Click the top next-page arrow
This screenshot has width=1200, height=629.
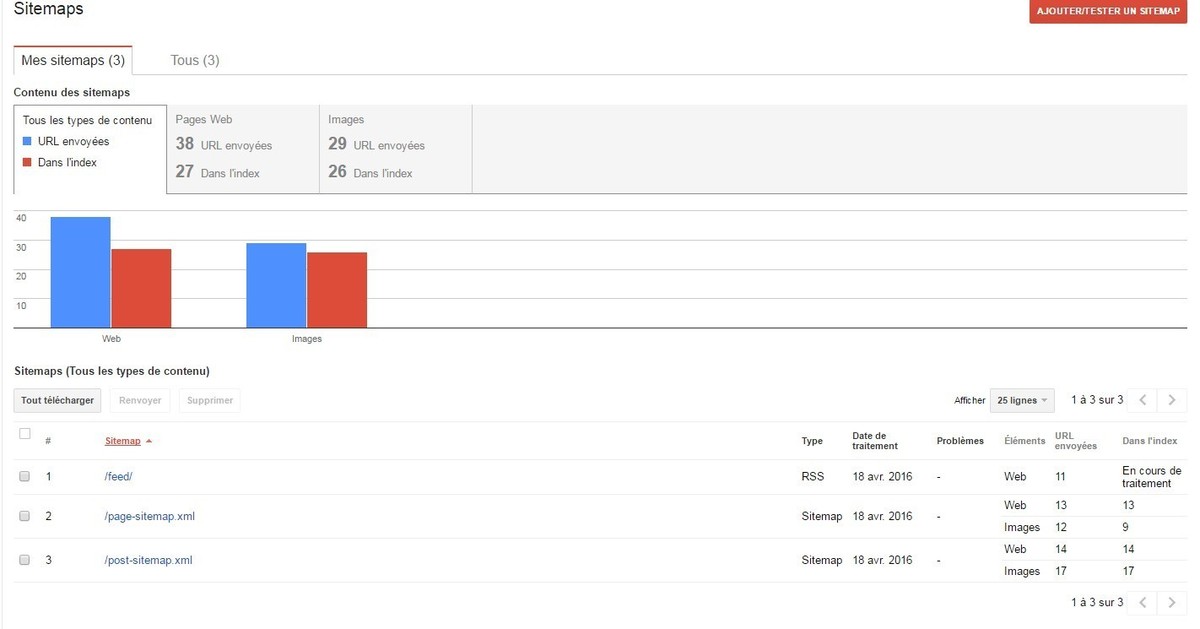point(1171,400)
